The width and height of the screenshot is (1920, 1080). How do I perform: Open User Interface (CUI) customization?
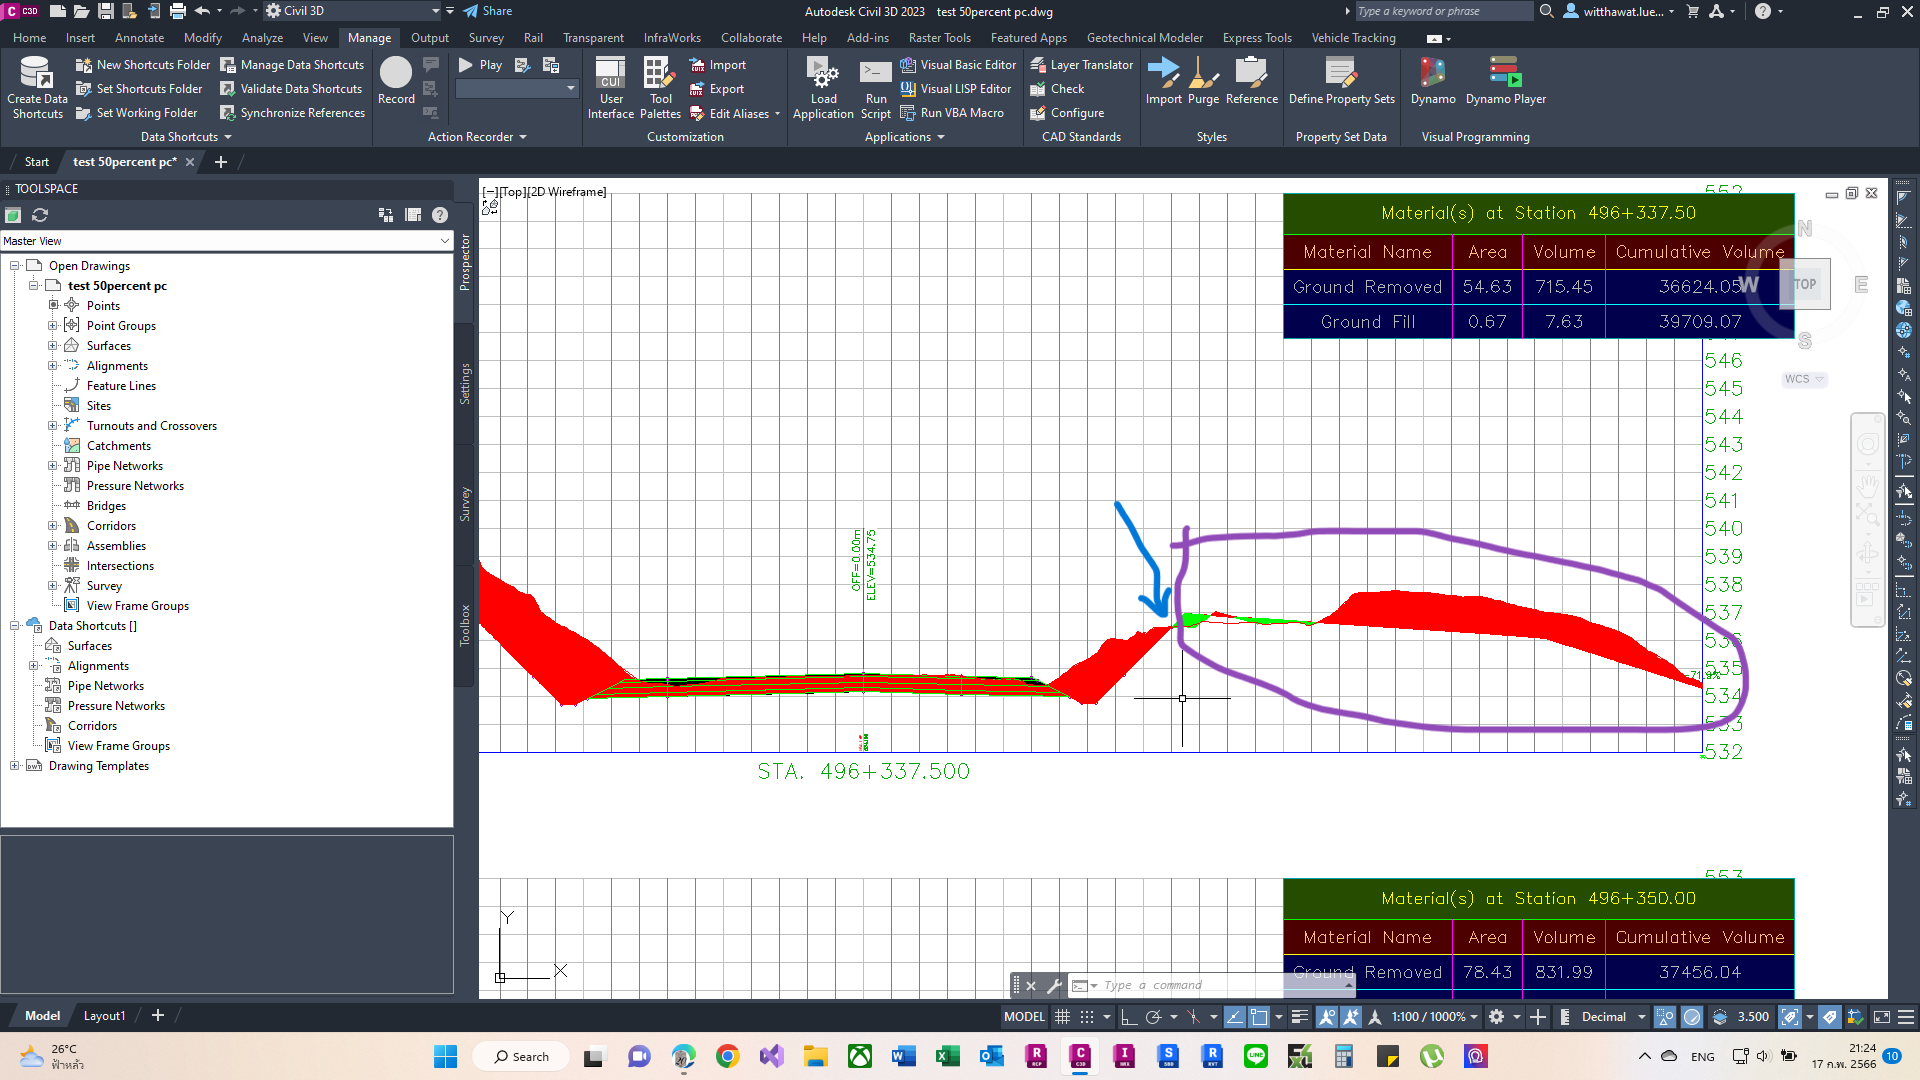(x=611, y=88)
